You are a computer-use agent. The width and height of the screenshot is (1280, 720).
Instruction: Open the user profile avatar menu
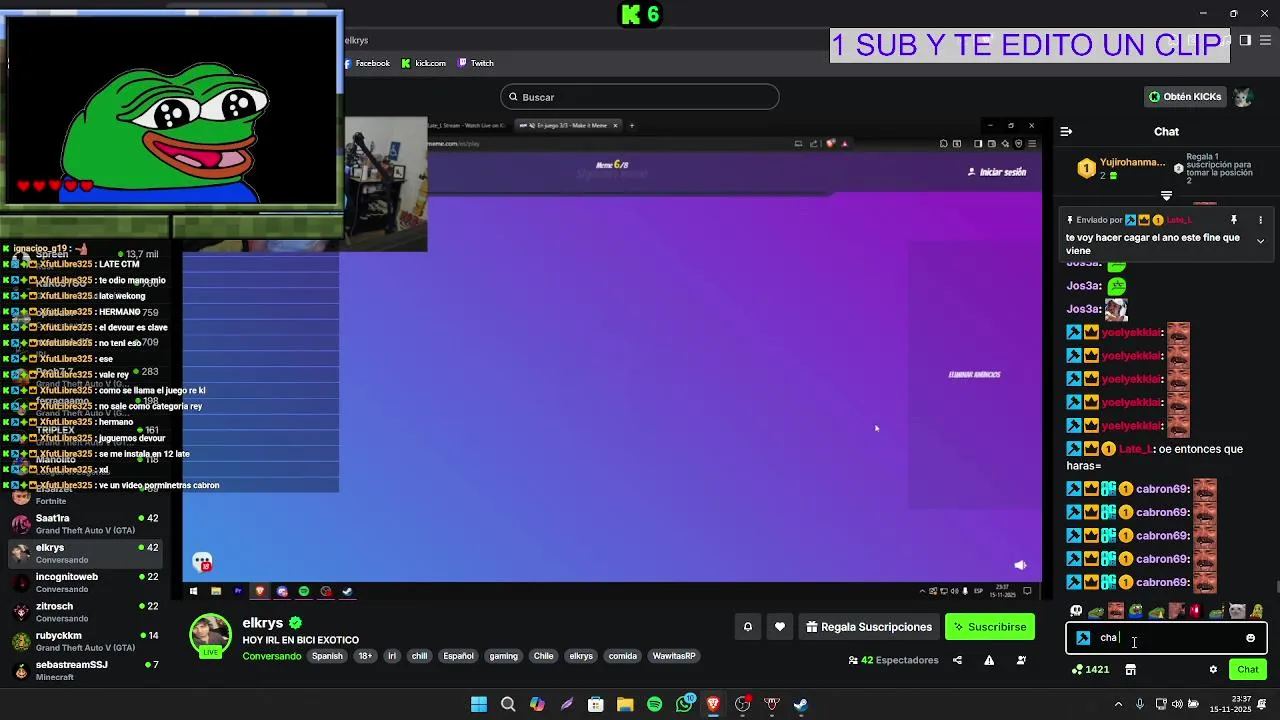pyautogui.click(x=1243, y=97)
